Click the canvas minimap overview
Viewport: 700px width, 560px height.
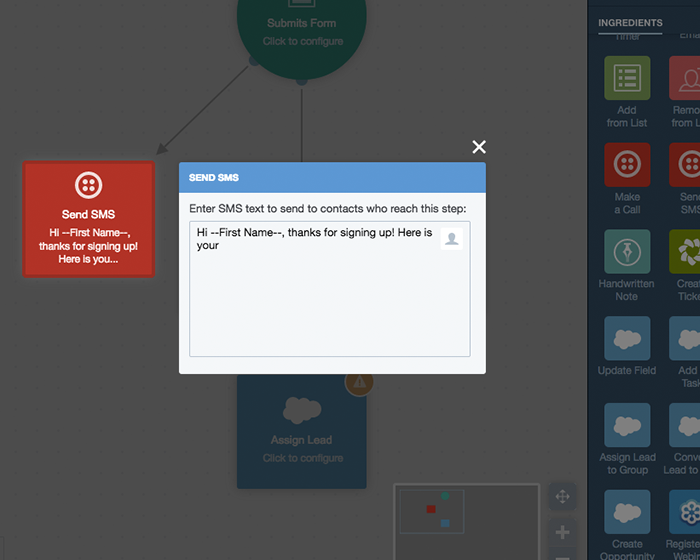click(x=467, y=522)
